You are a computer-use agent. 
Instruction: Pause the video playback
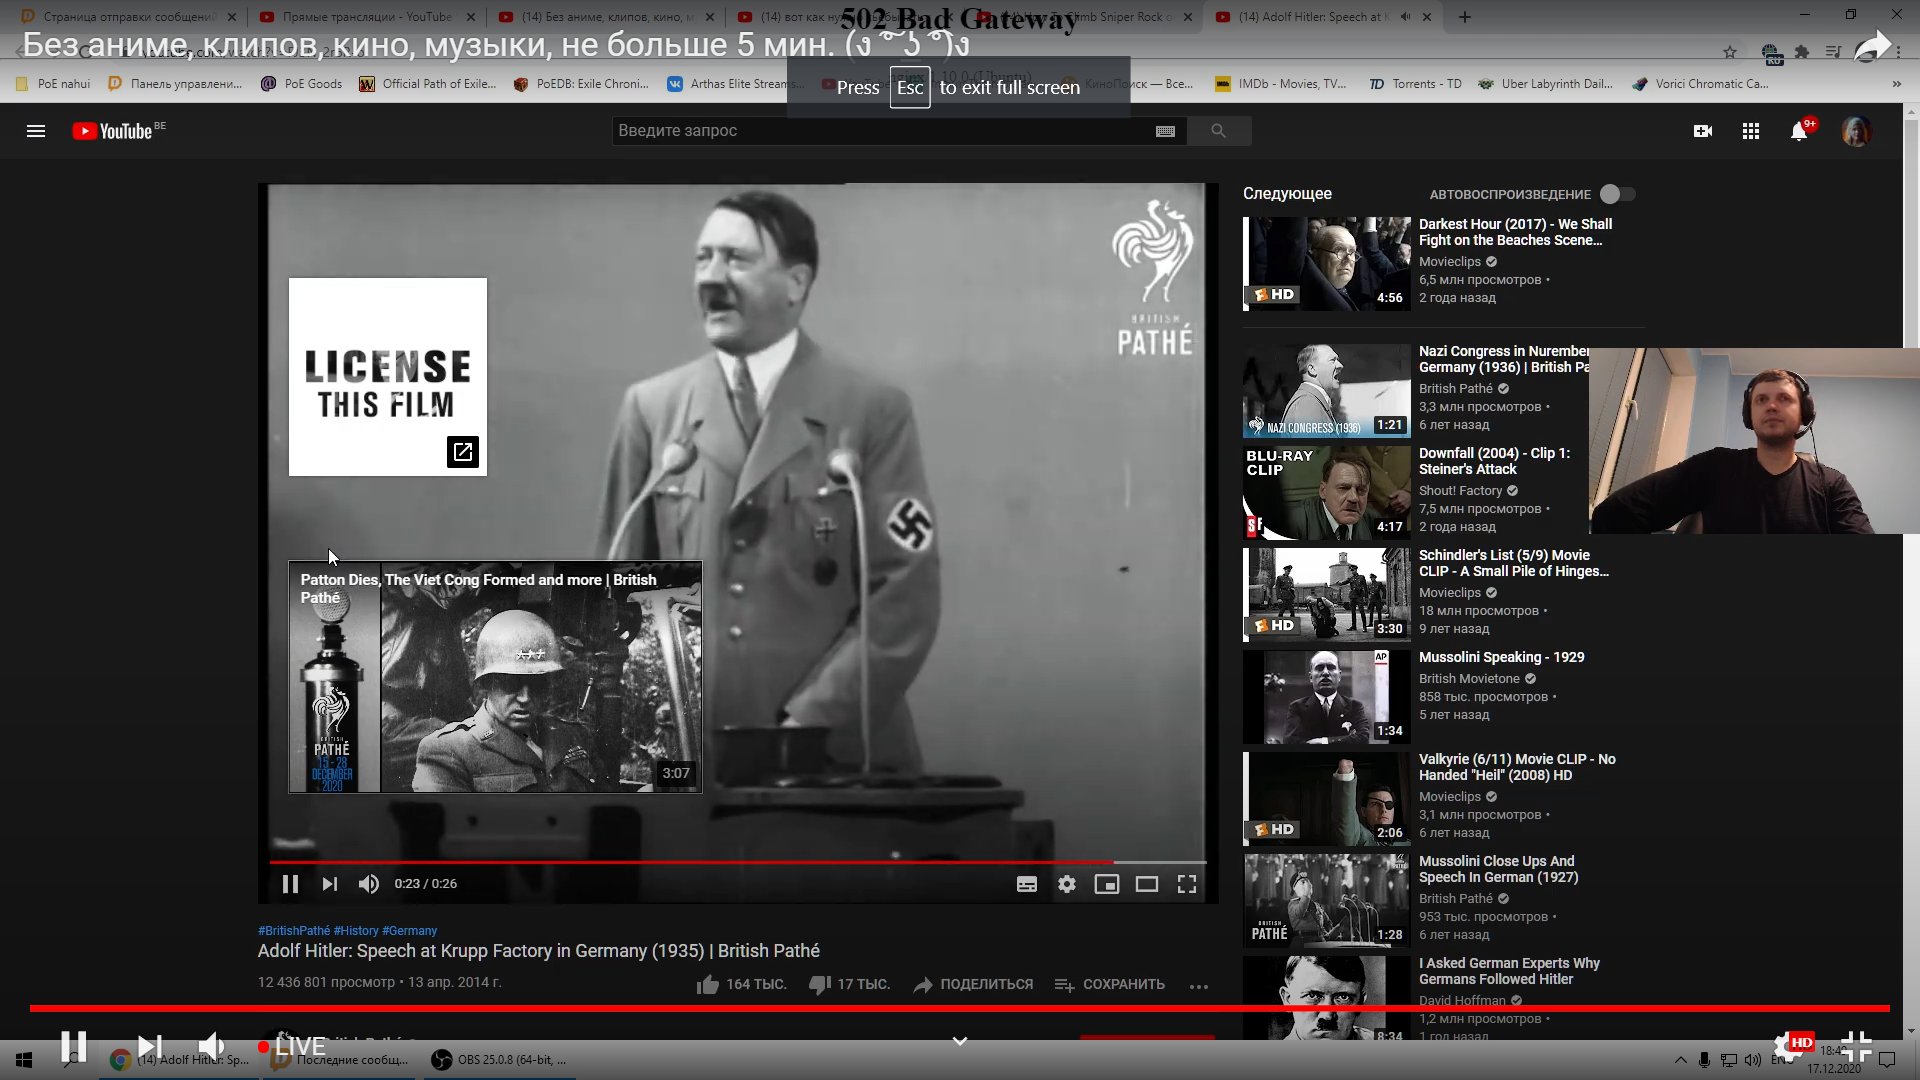(289, 883)
